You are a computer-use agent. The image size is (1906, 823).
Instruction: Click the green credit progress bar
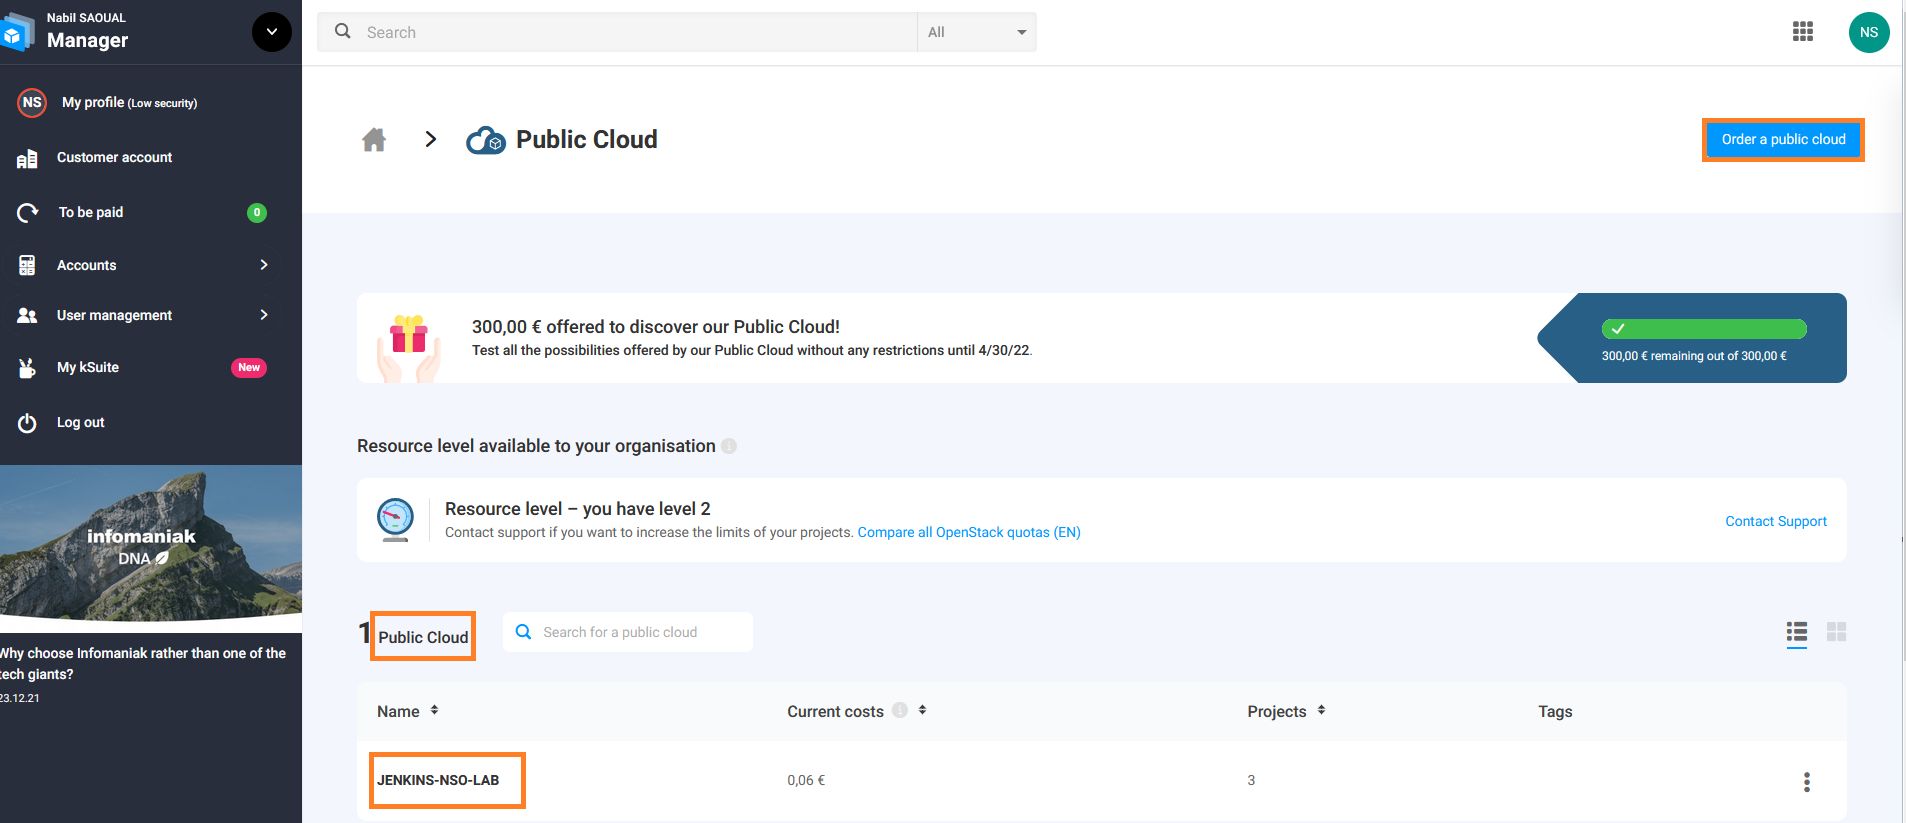pyautogui.click(x=1704, y=329)
